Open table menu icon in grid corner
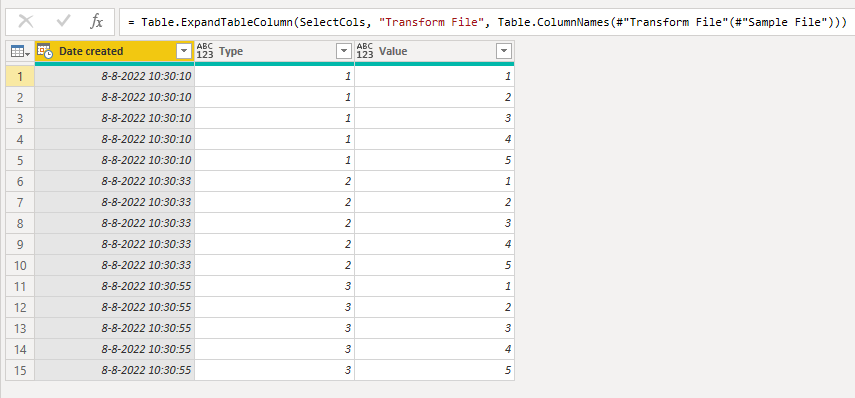Screen dimensions: 855x398 20,52
